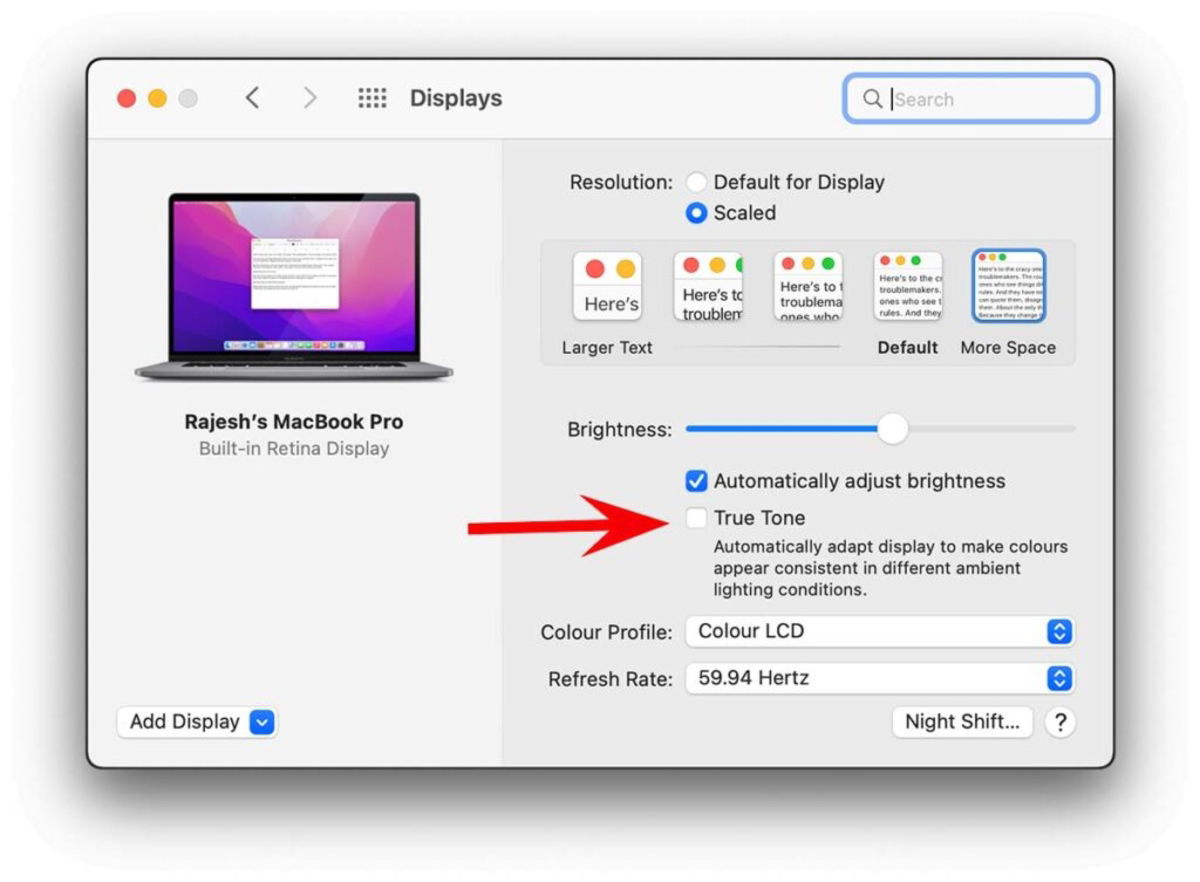Click the search magnifier icon
Viewport: 1200px width, 882px height.
pos(874,99)
